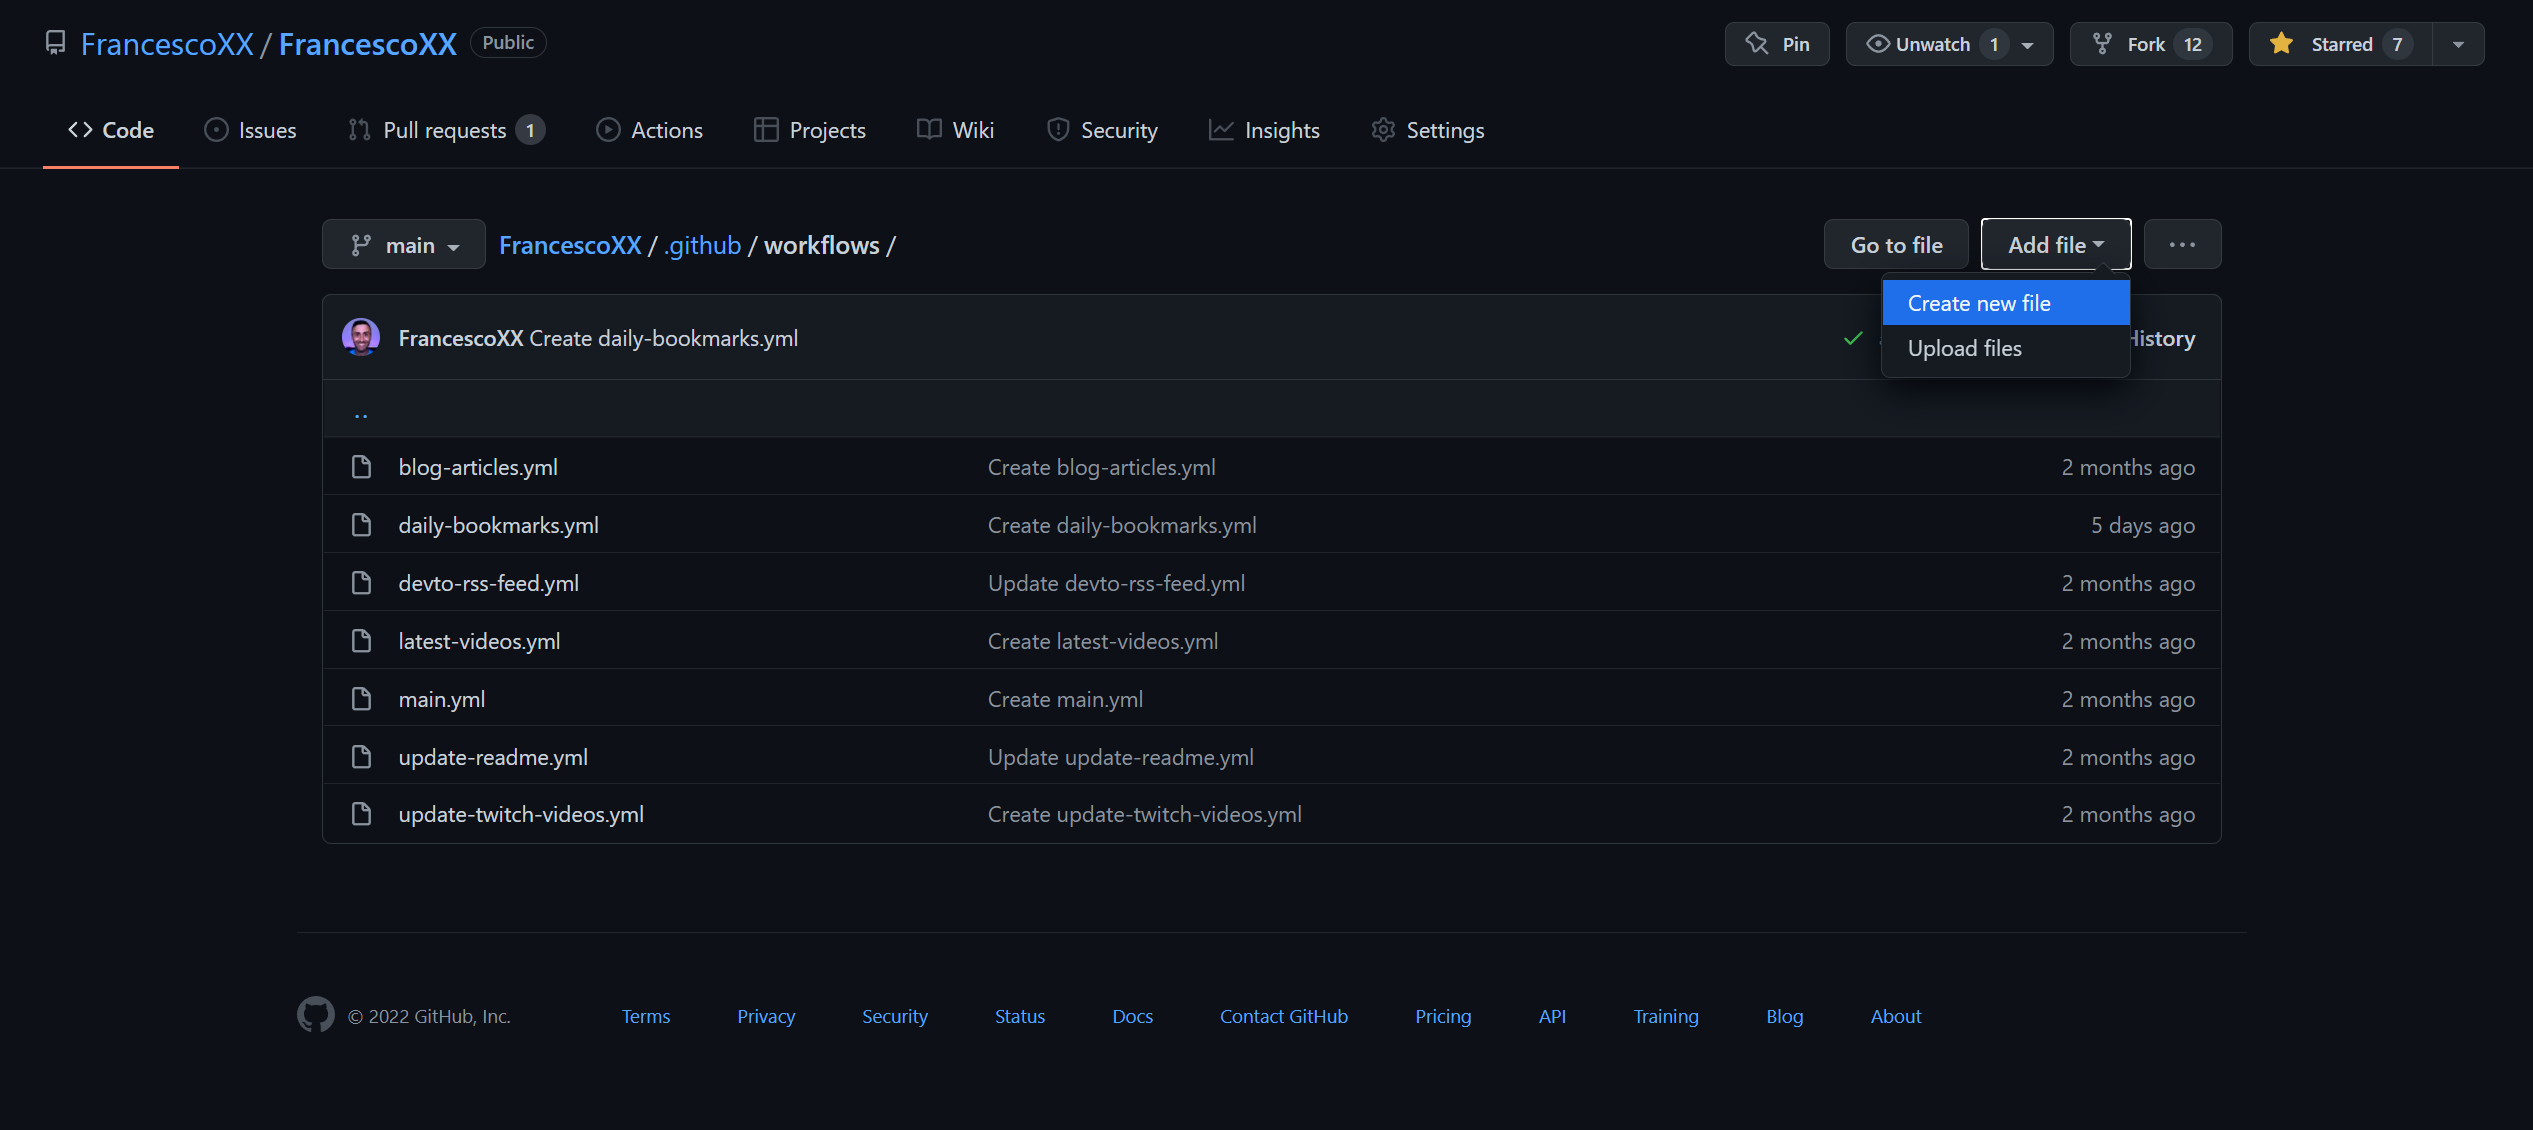Open the Pull requests tab
This screenshot has height=1130, width=2533.
tap(446, 130)
